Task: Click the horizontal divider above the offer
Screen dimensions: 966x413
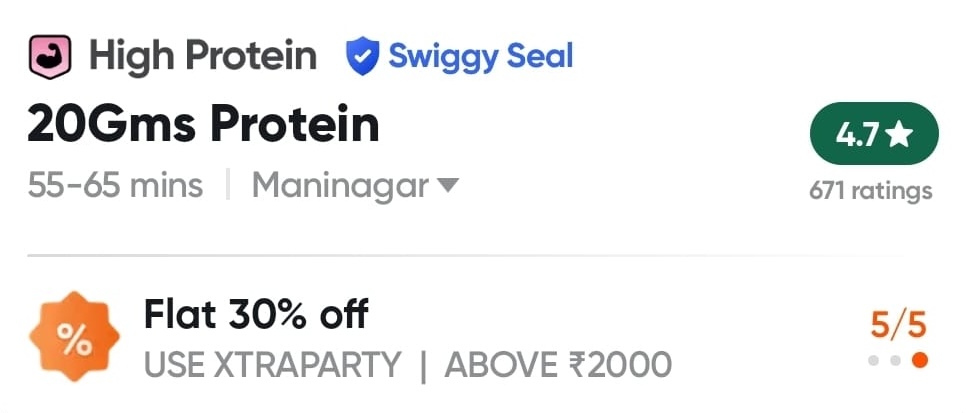Action: [x=480, y=256]
